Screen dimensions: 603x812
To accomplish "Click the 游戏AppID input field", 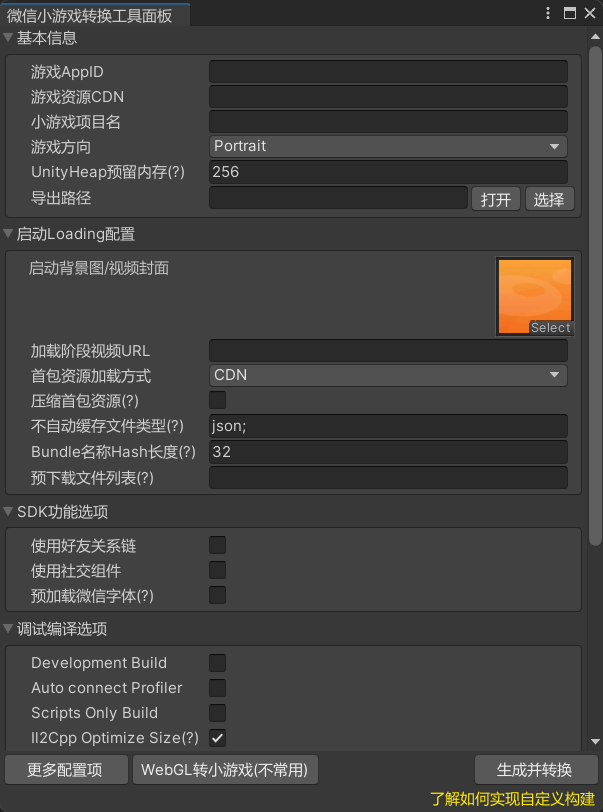I will point(388,72).
